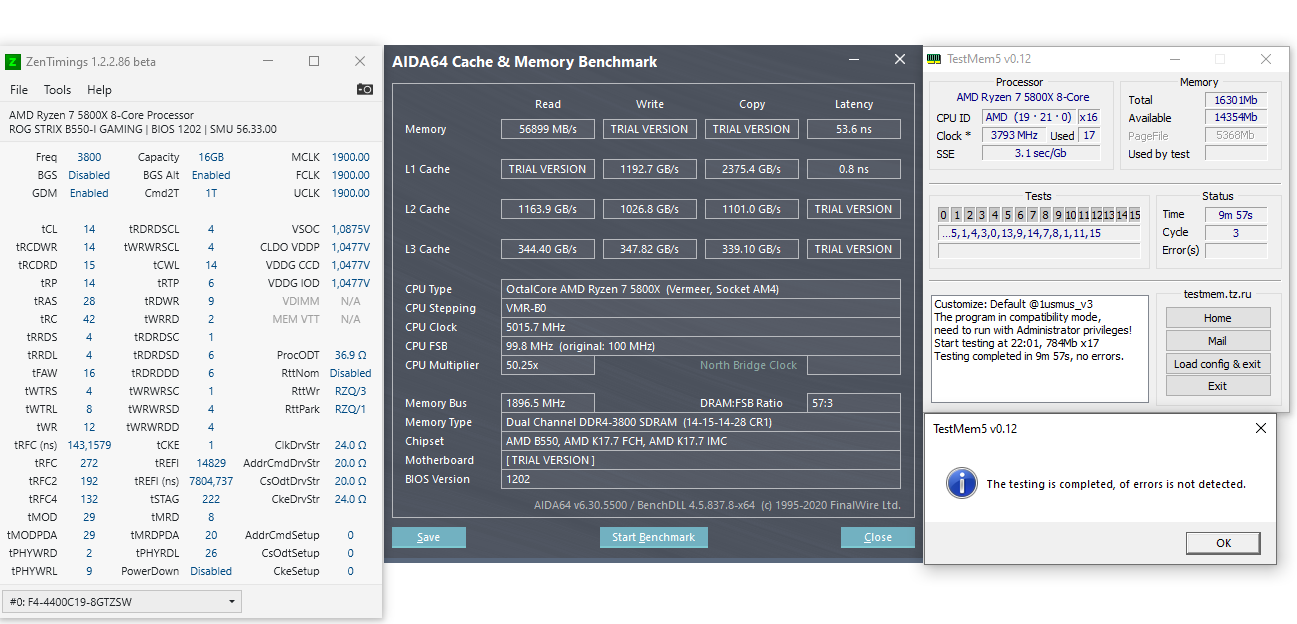Click the SSE 3.1 sec/Gb field
Viewport: 1297px width, 624px height.
[x=1041, y=153]
